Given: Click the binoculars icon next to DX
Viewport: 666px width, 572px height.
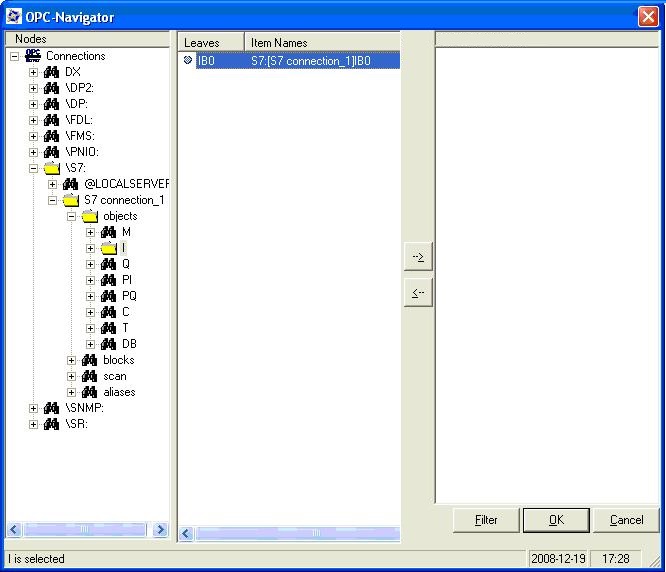Looking at the screenshot, I should [x=51, y=72].
